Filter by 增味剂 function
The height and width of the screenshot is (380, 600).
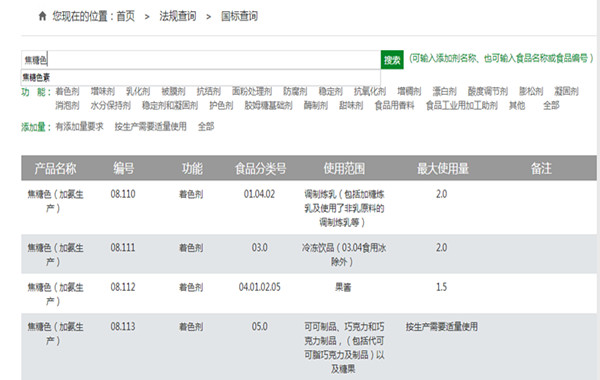click(x=103, y=91)
